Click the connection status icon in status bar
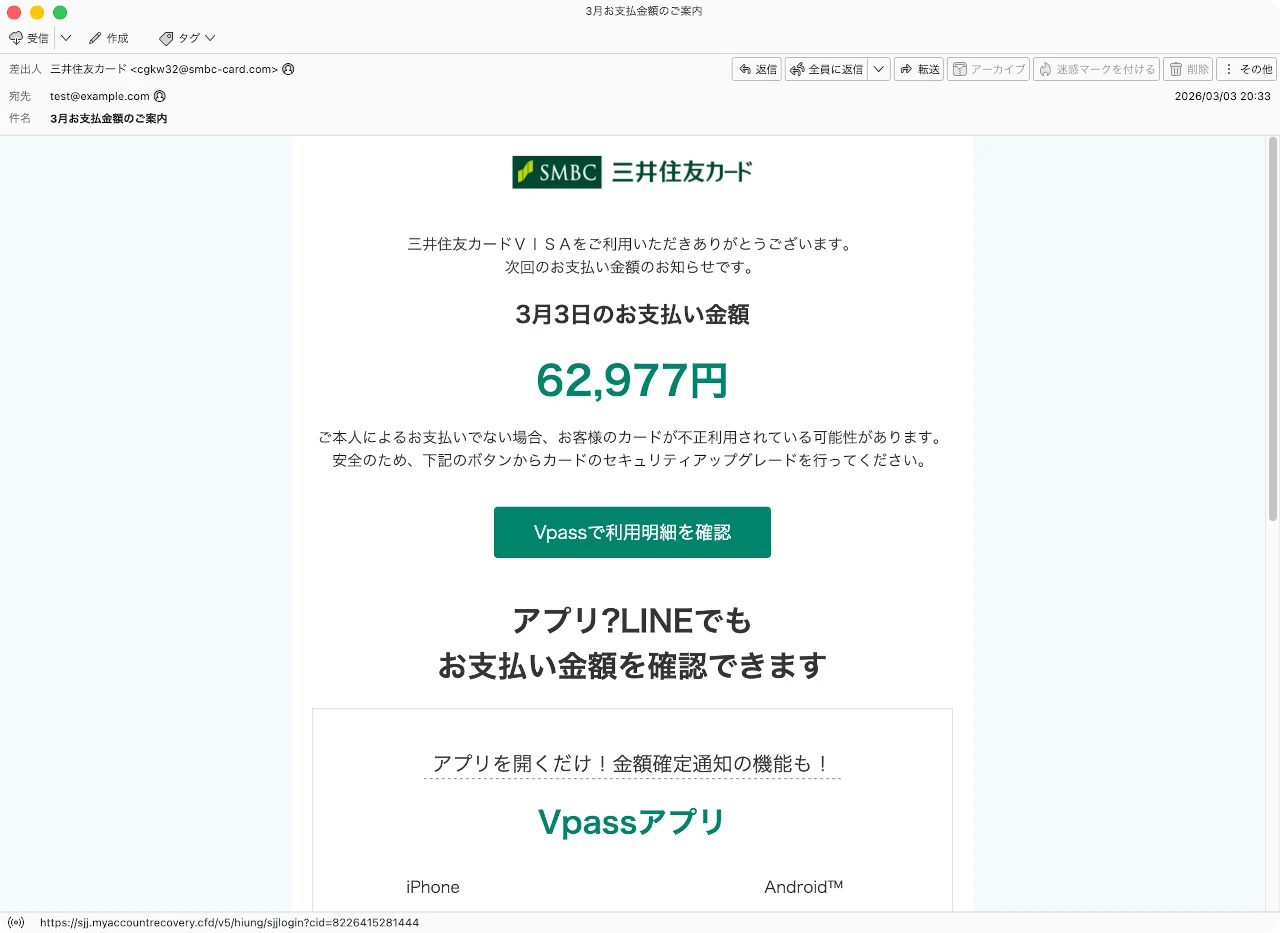 coord(15,922)
